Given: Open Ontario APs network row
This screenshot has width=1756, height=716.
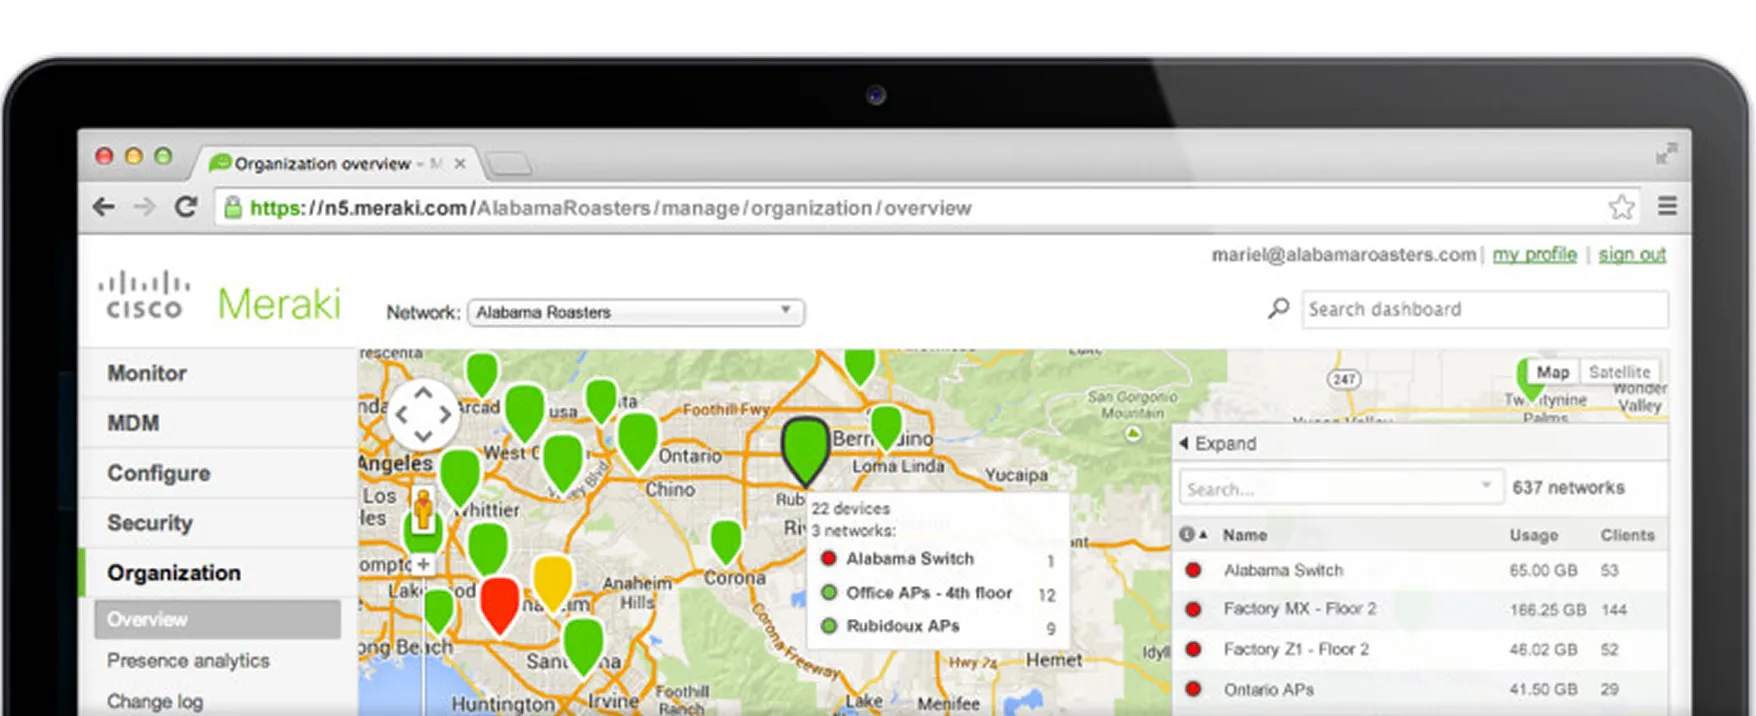Looking at the screenshot, I should pyautogui.click(x=1268, y=689).
